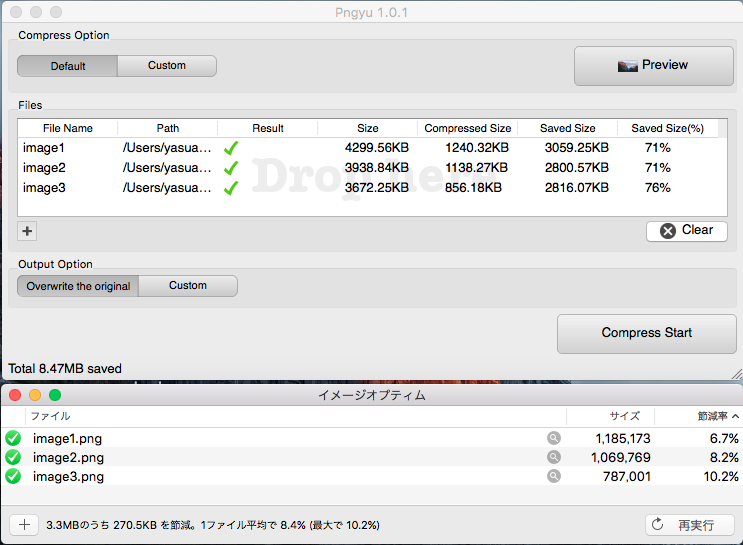Click green checkmark result for image2
The width and height of the screenshot is (743, 545).
[x=231, y=168]
